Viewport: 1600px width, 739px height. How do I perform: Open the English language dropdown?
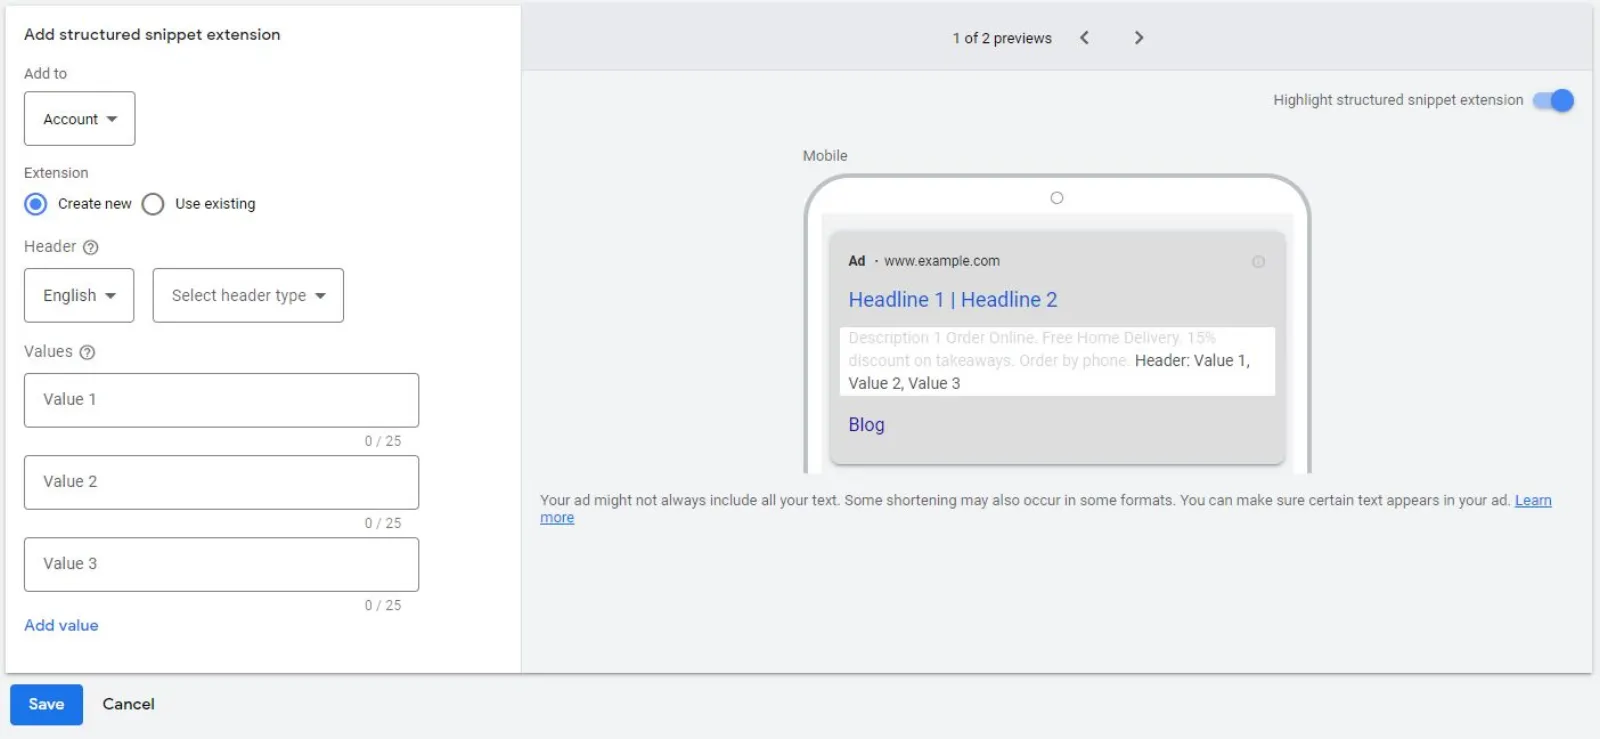(79, 295)
